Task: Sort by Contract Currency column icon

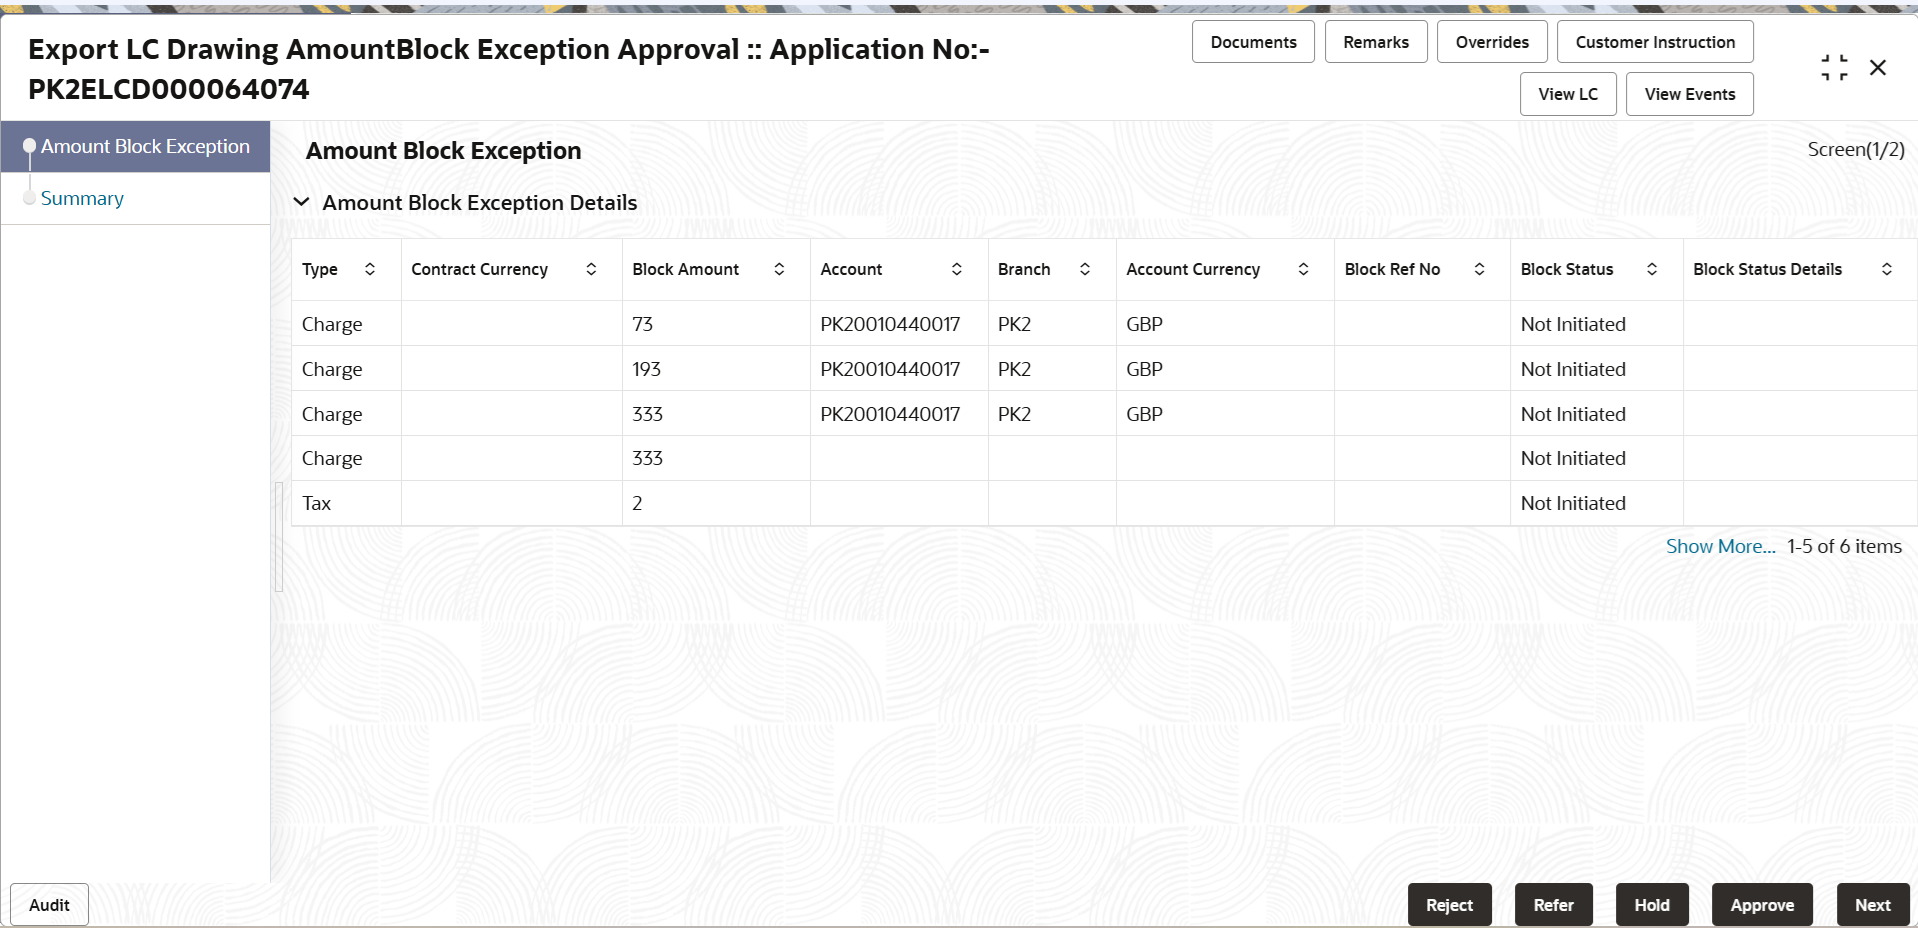Action: pos(591,269)
